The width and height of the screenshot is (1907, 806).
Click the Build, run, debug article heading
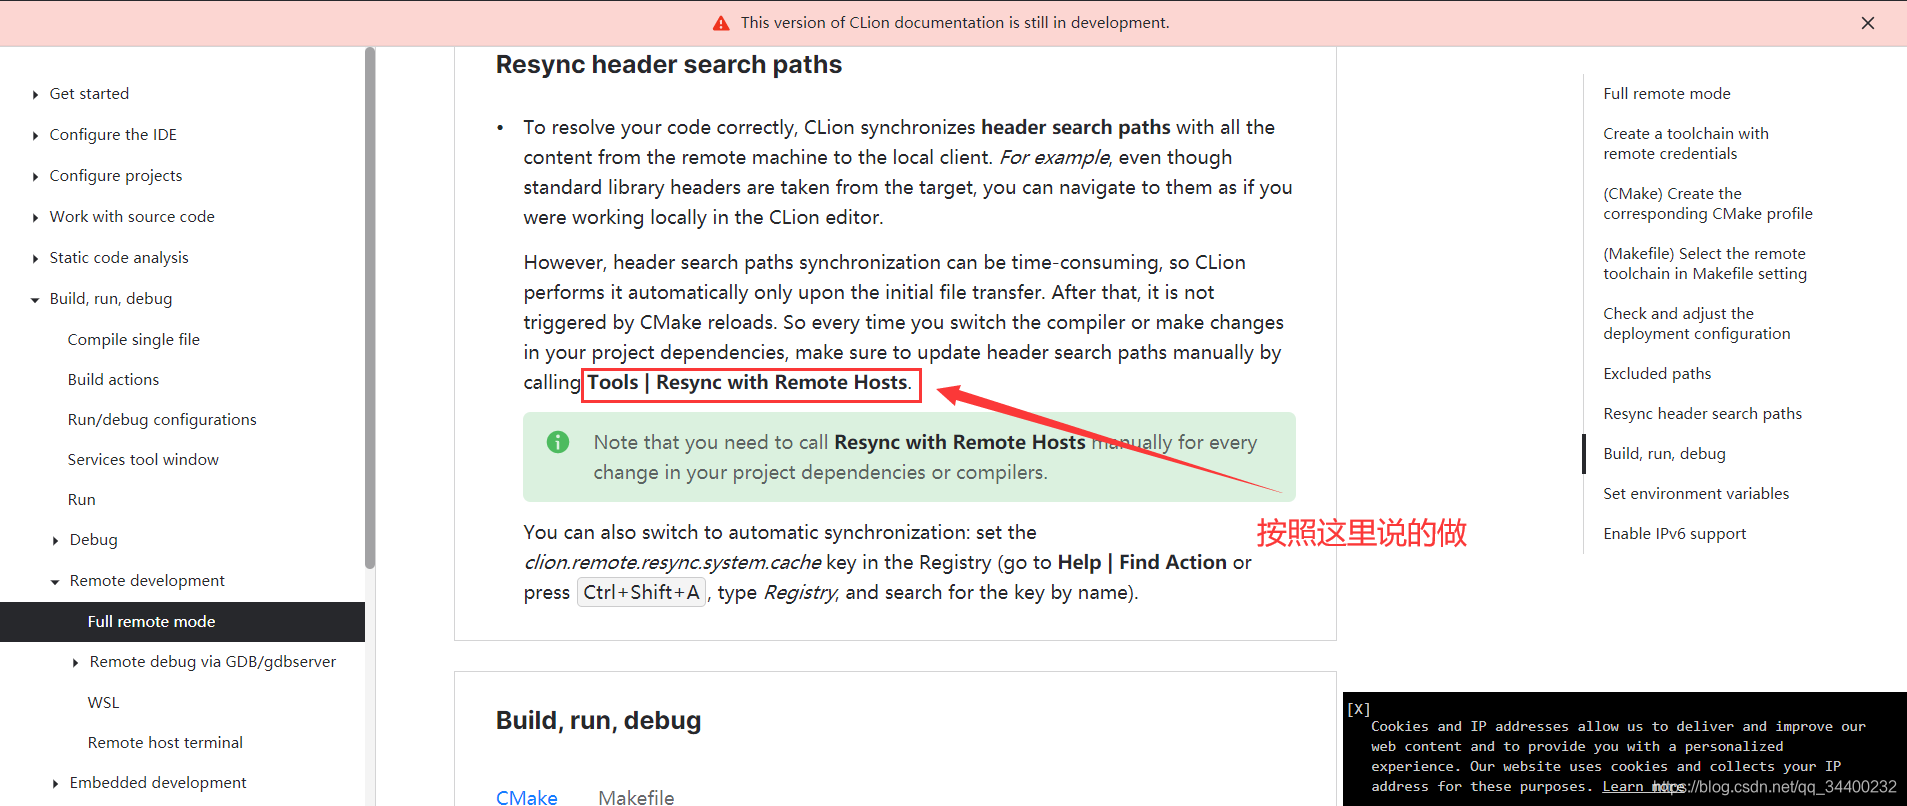click(x=598, y=720)
